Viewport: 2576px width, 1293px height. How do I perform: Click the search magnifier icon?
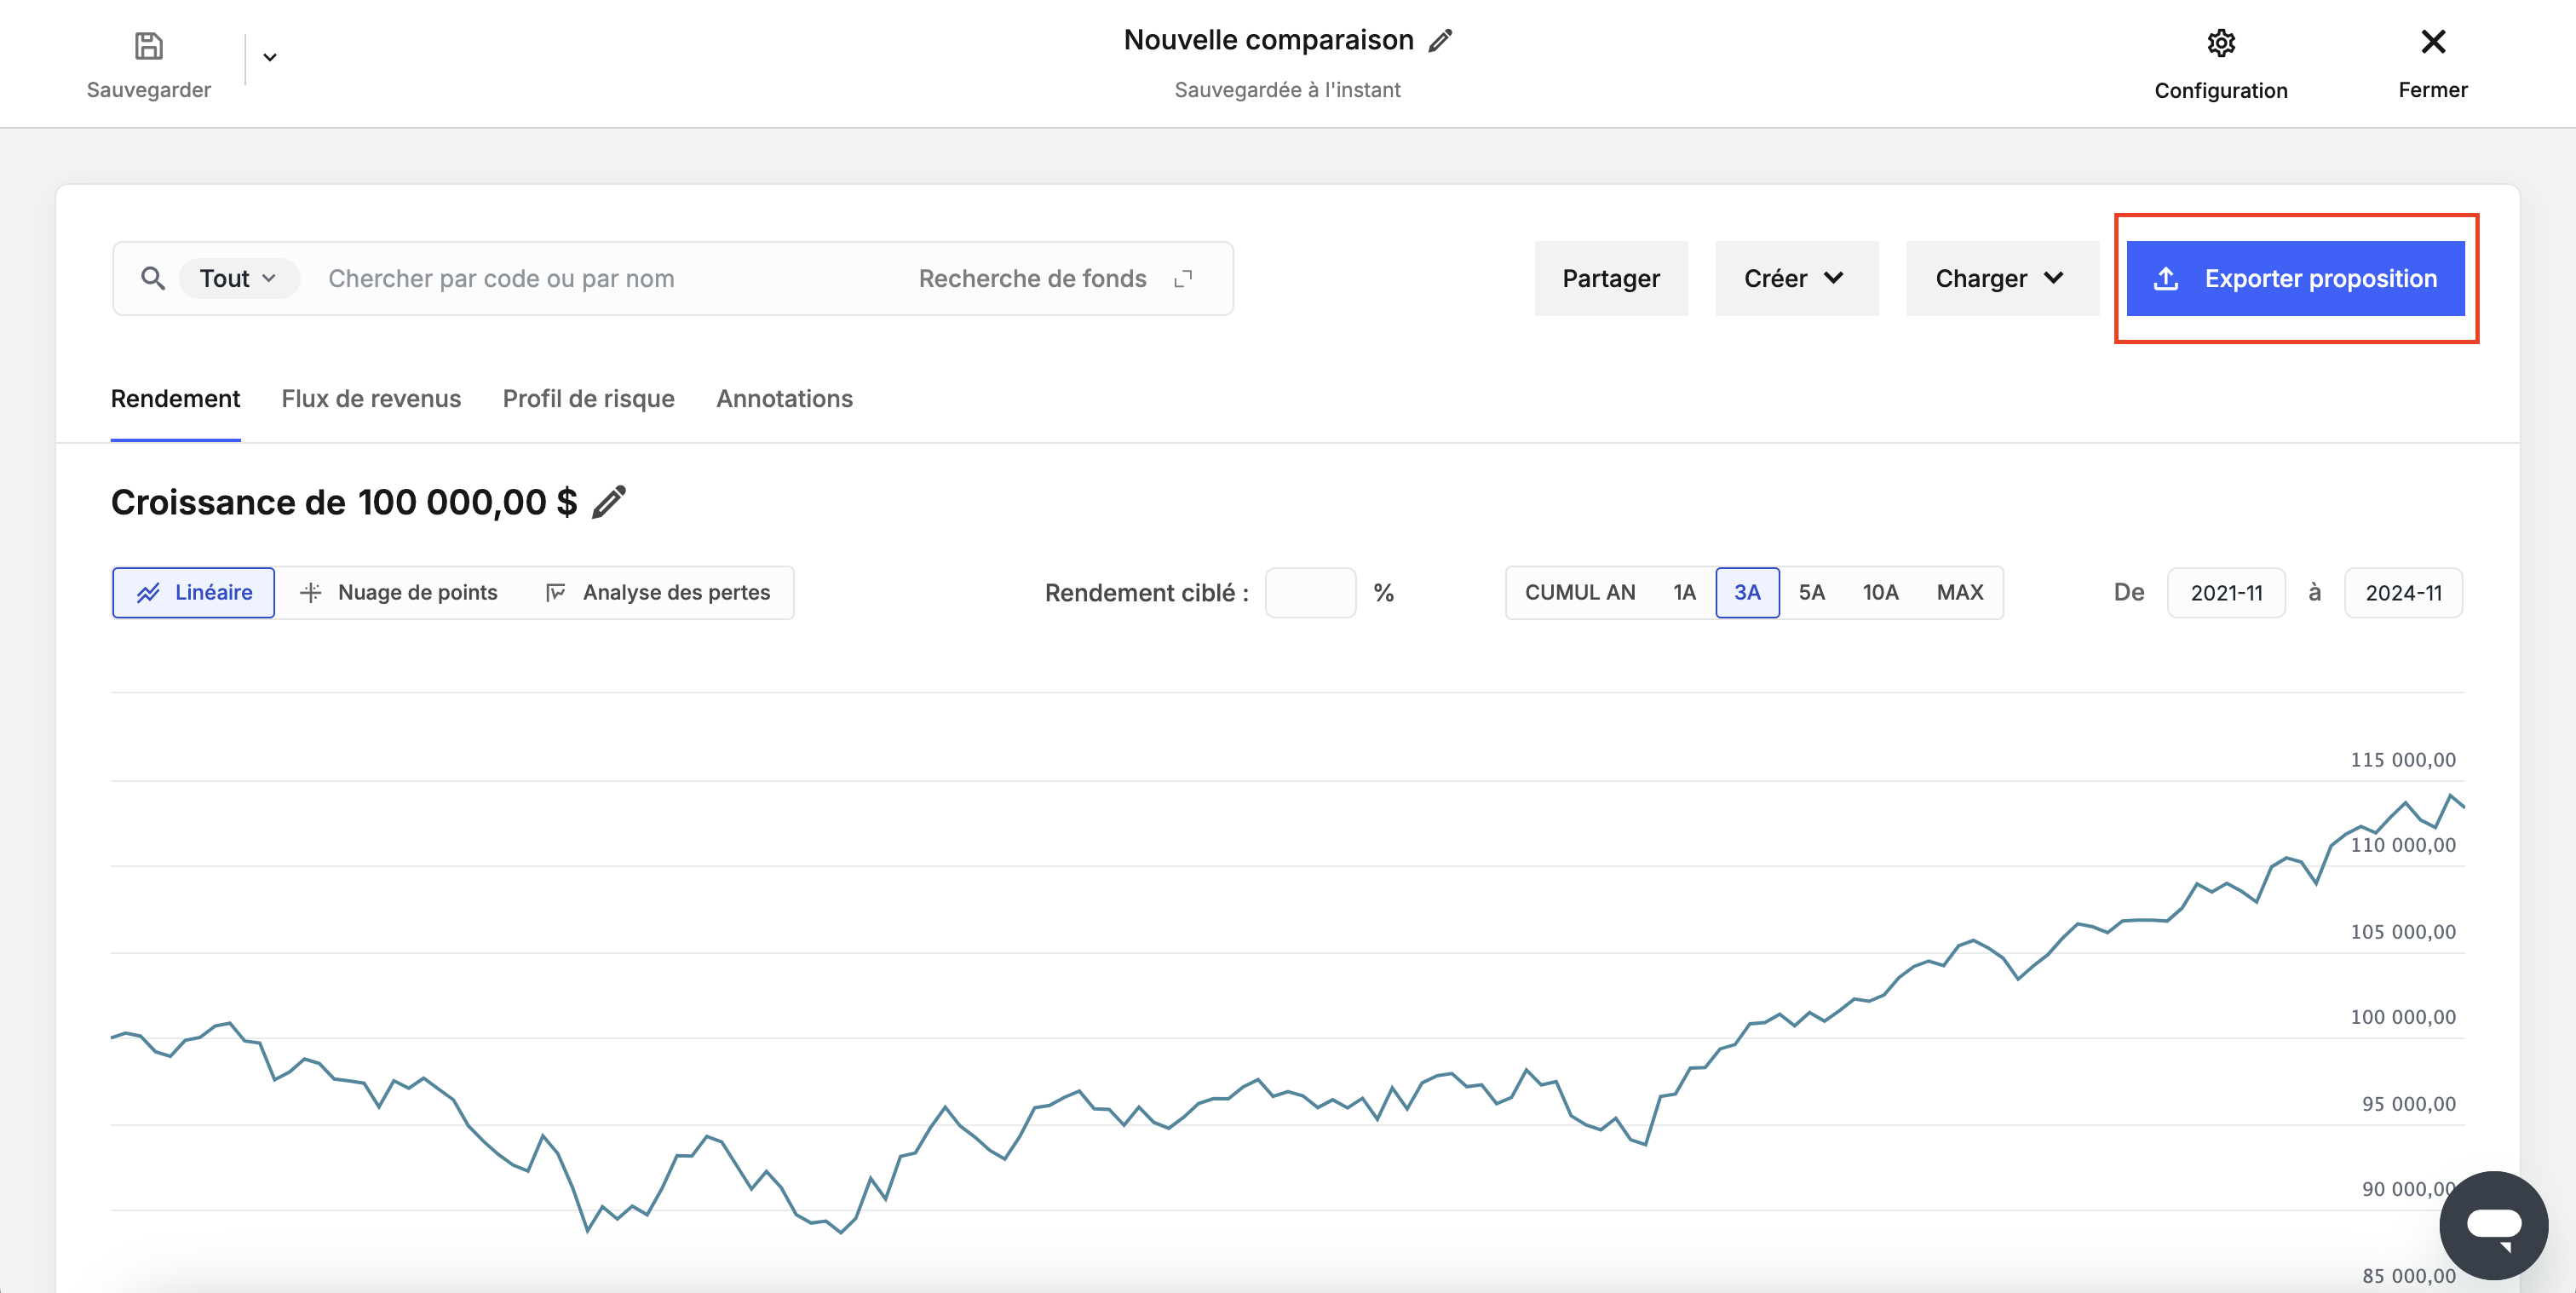pos(153,278)
